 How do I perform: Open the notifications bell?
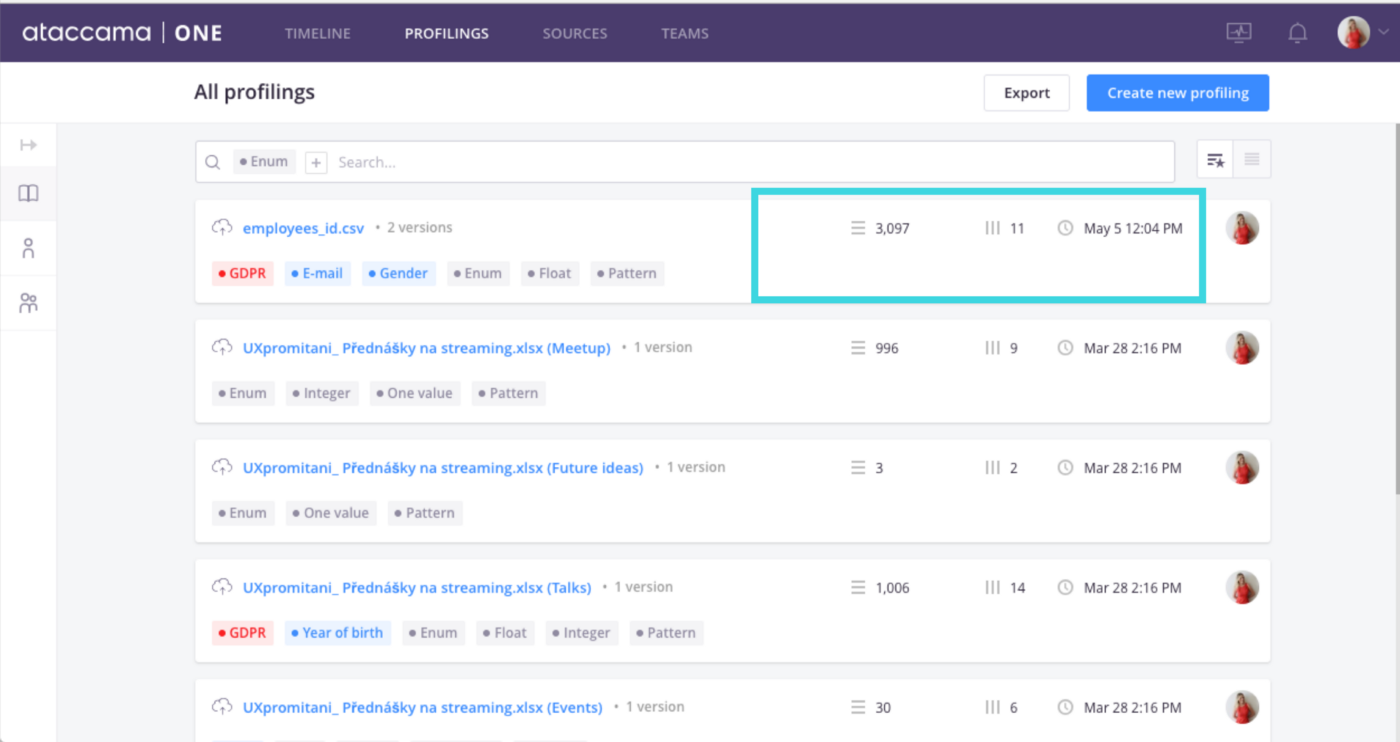(1297, 33)
